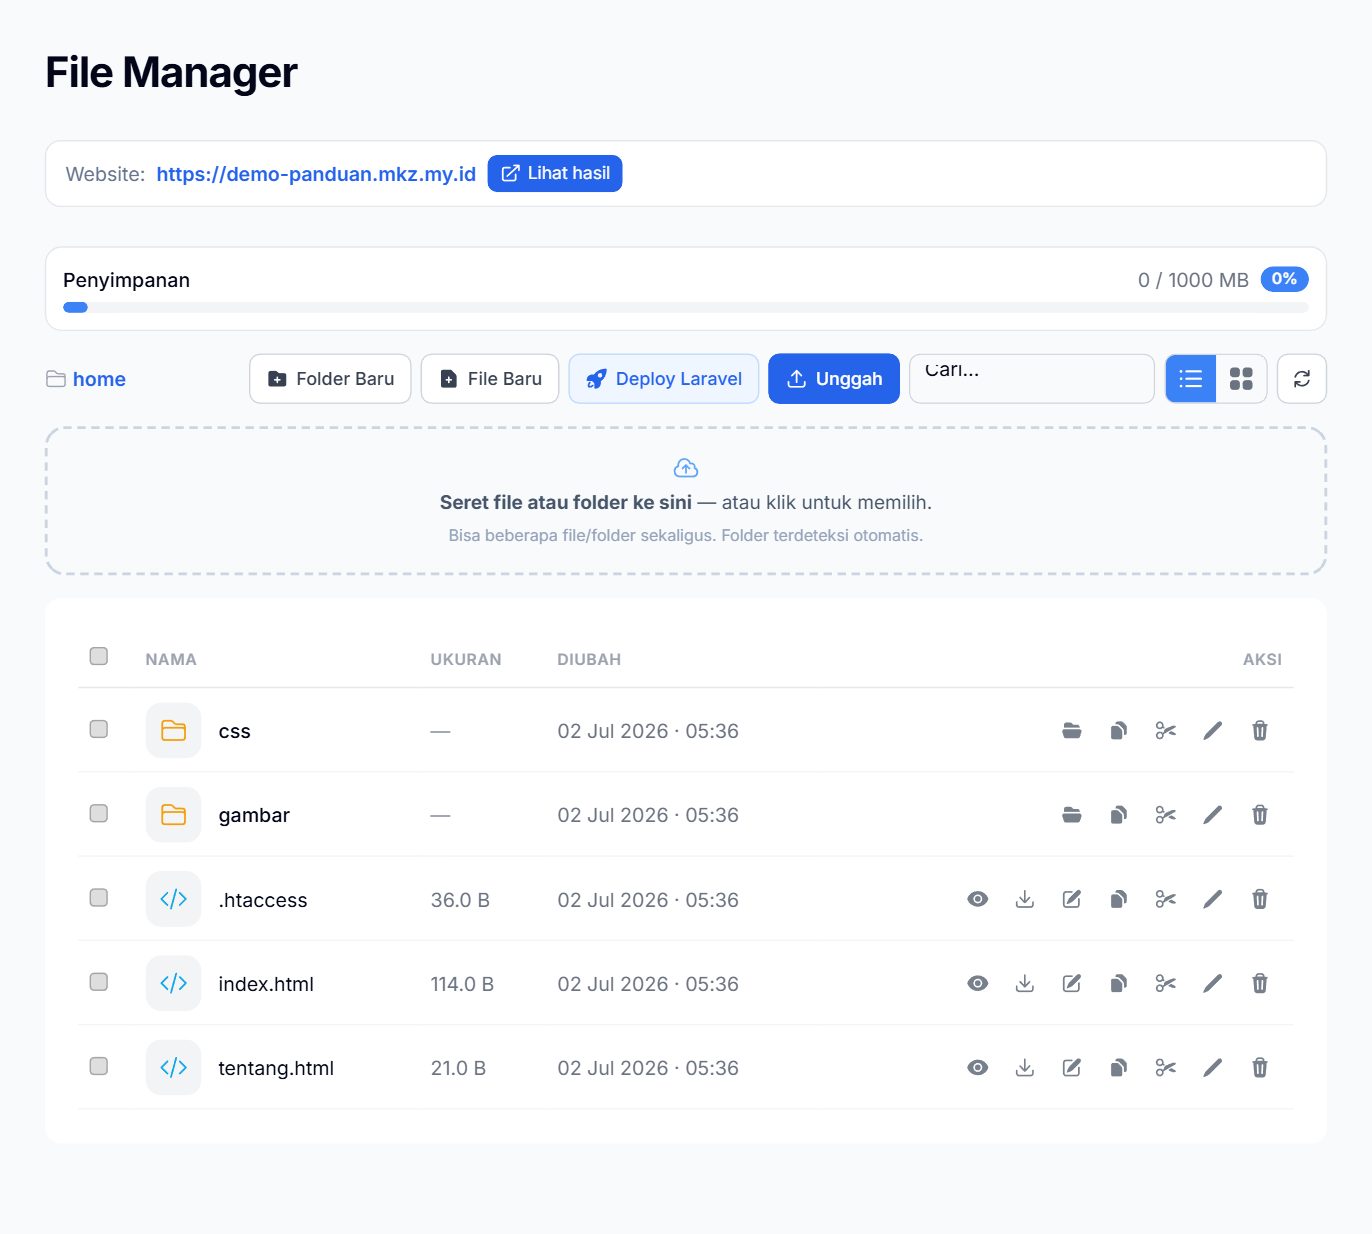Screen dimensions: 1372x1234
Task: Open the css folder icon action
Action: (1072, 731)
